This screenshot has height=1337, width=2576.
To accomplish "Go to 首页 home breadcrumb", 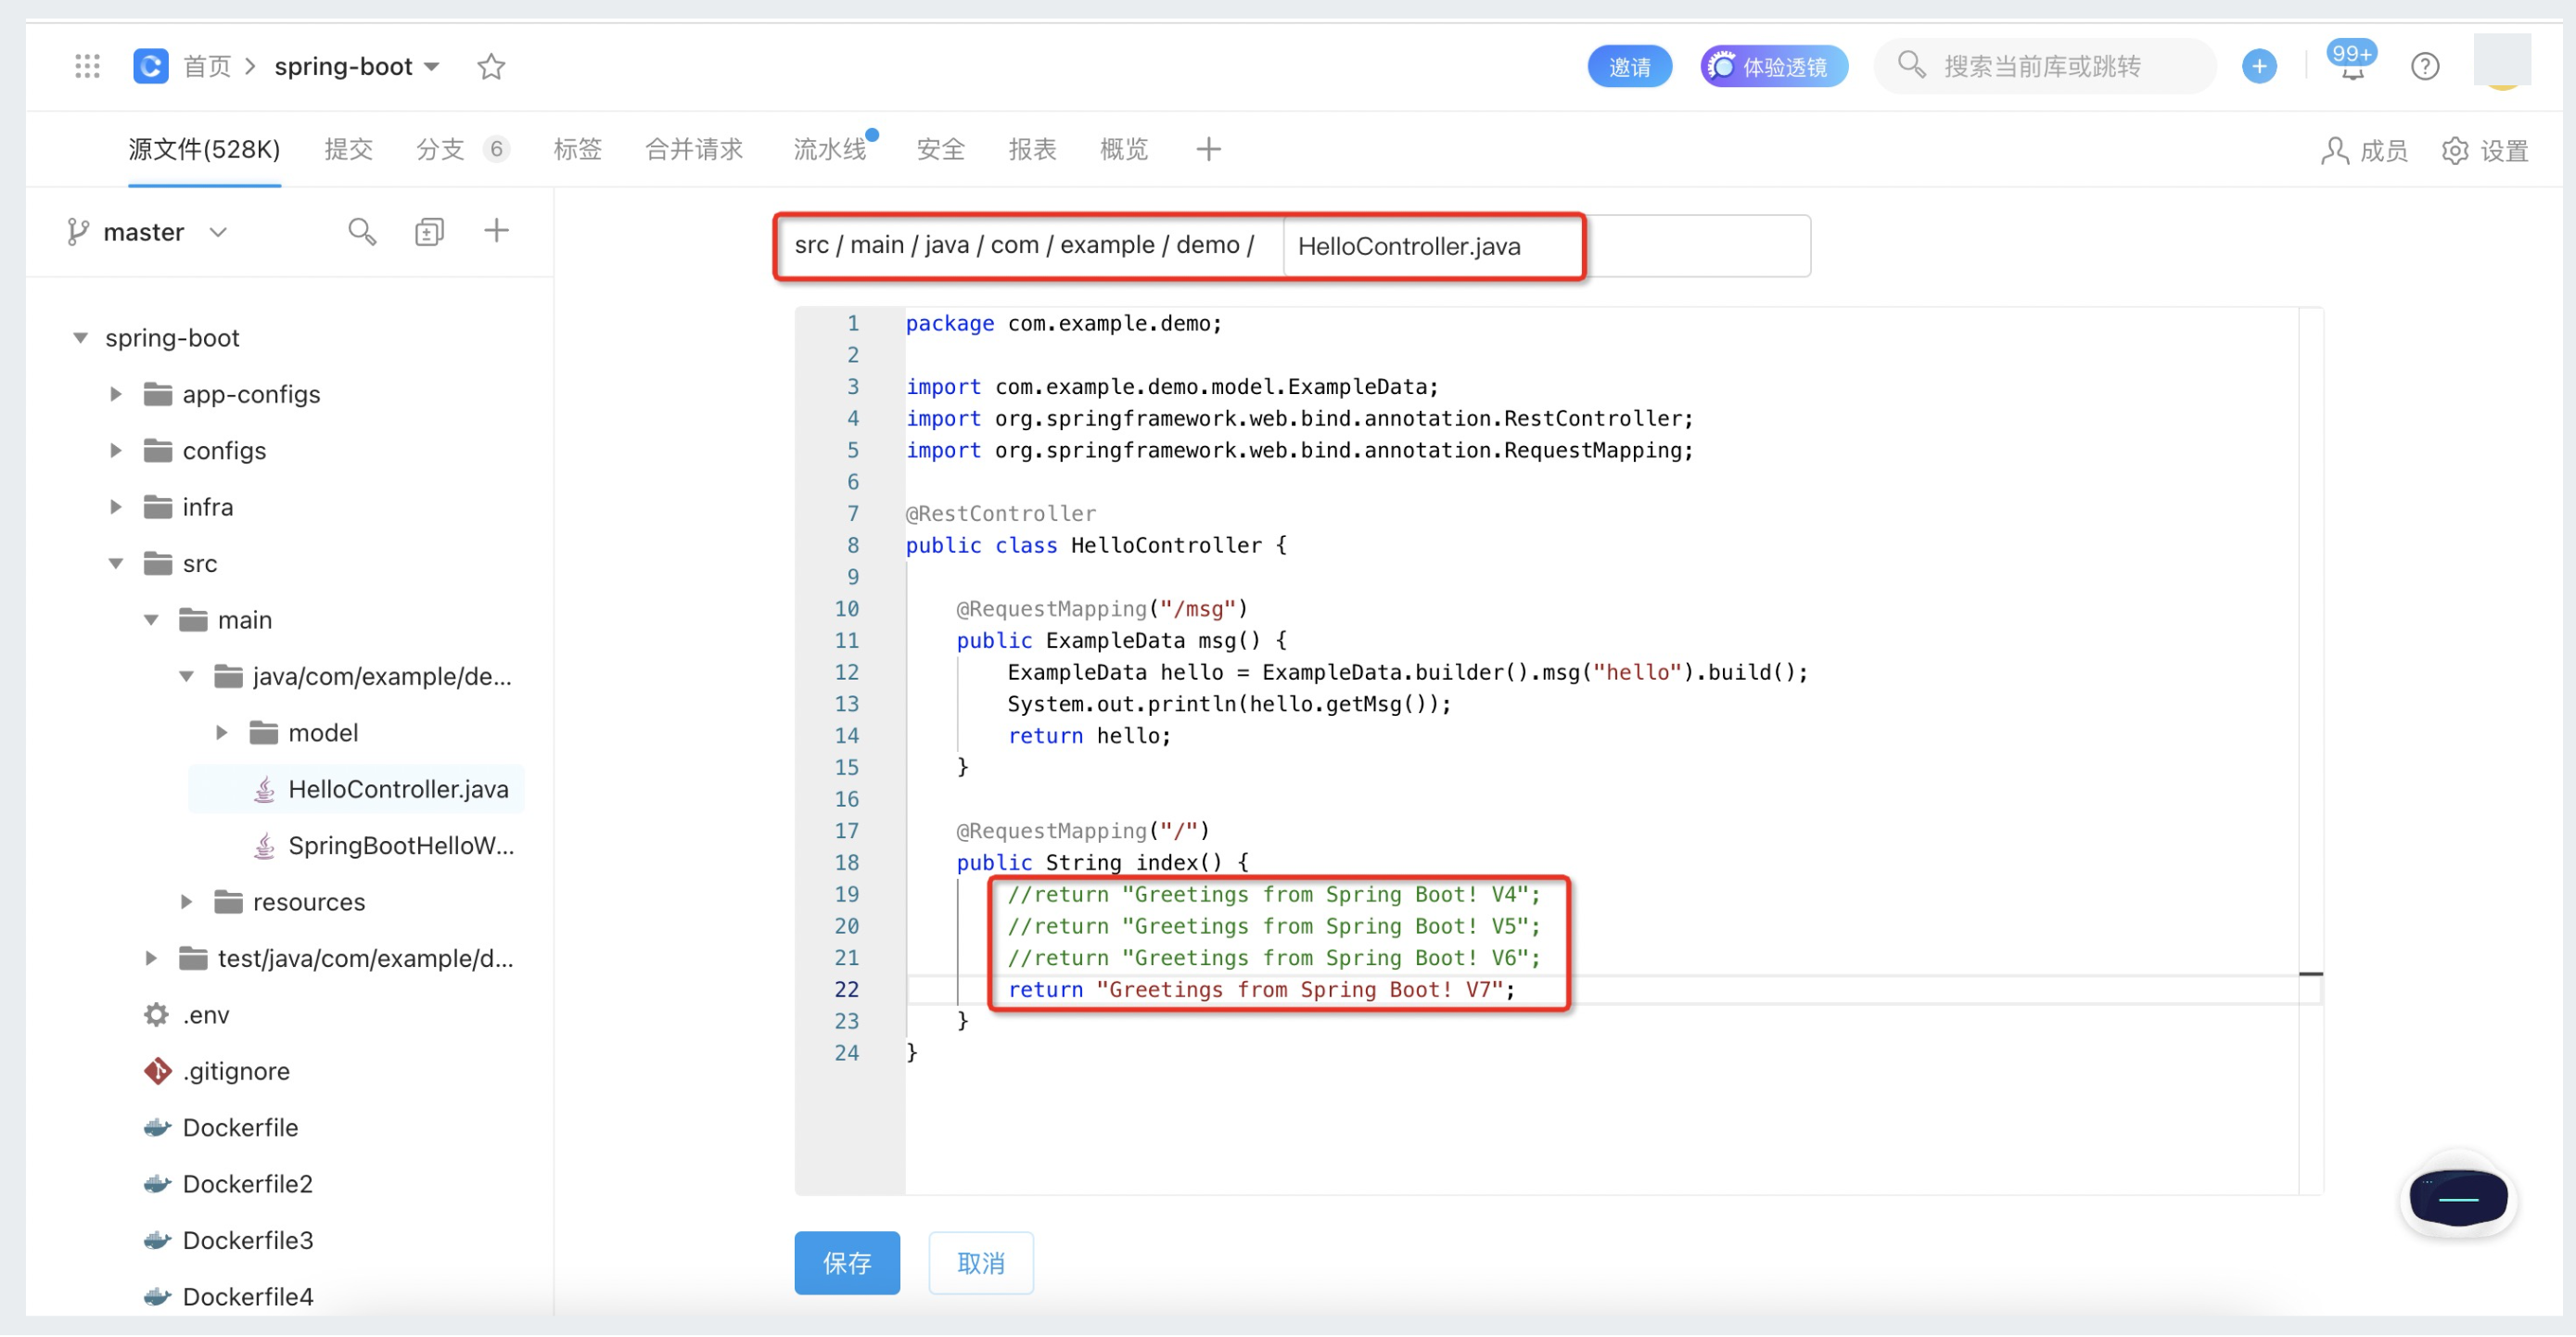I will (207, 66).
